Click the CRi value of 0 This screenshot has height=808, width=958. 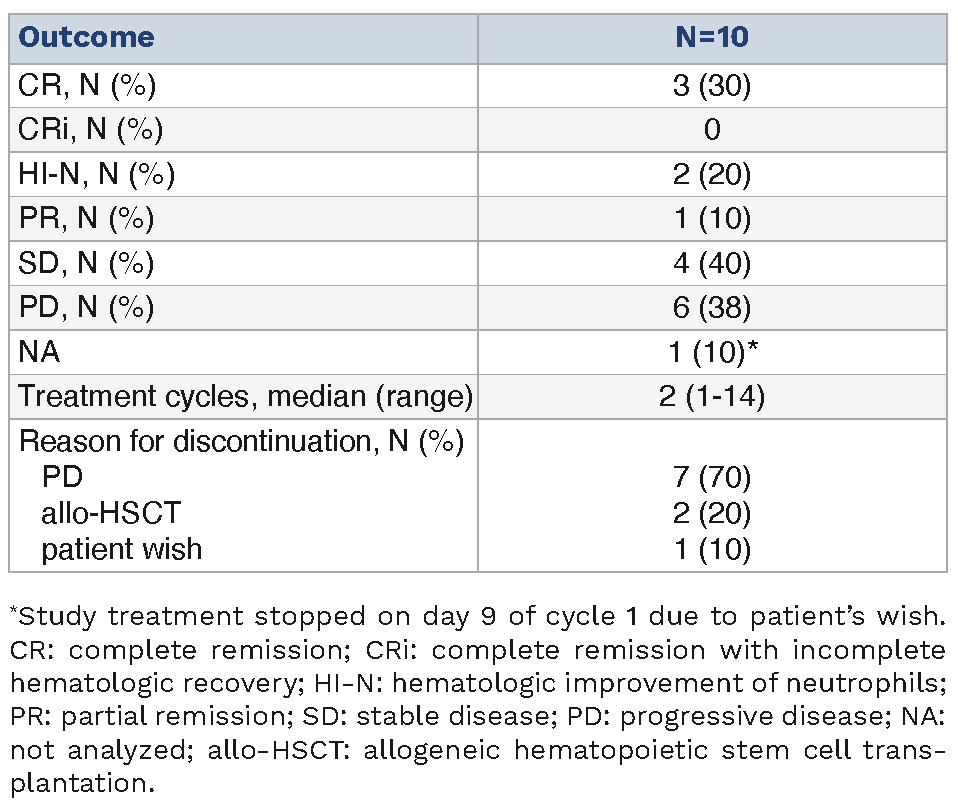click(711, 130)
